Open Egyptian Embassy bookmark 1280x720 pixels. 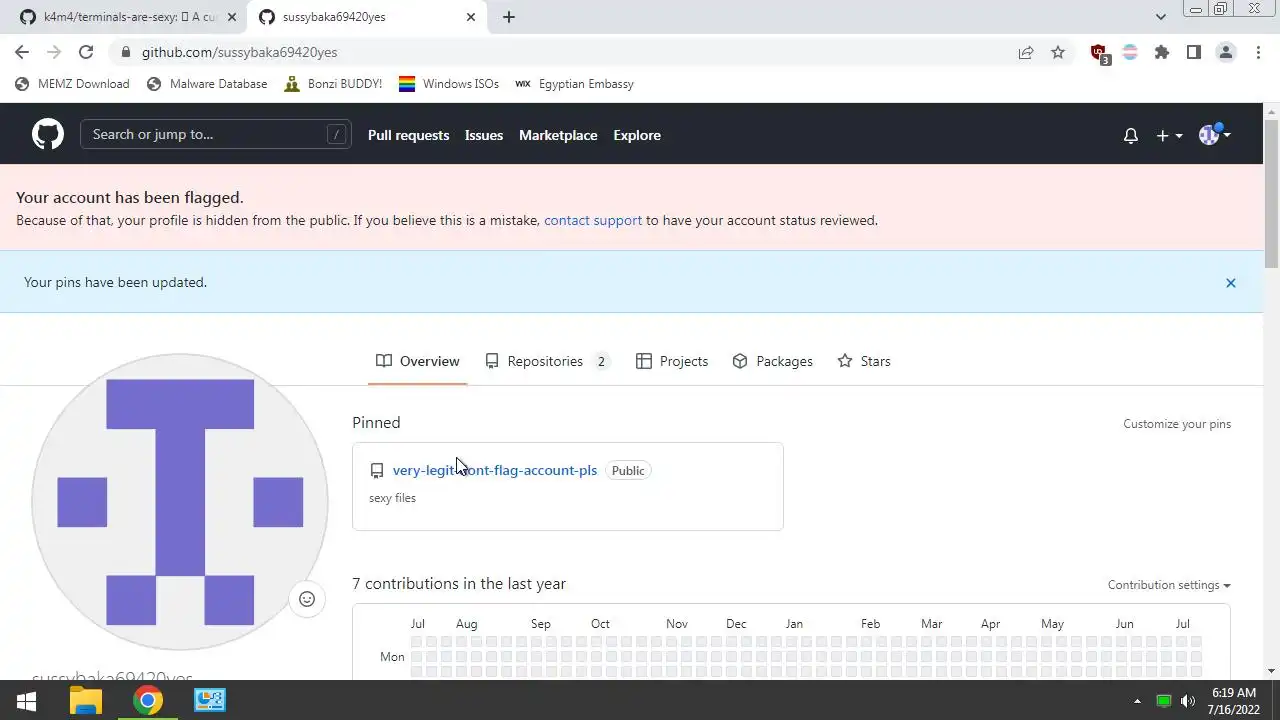(574, 84)
